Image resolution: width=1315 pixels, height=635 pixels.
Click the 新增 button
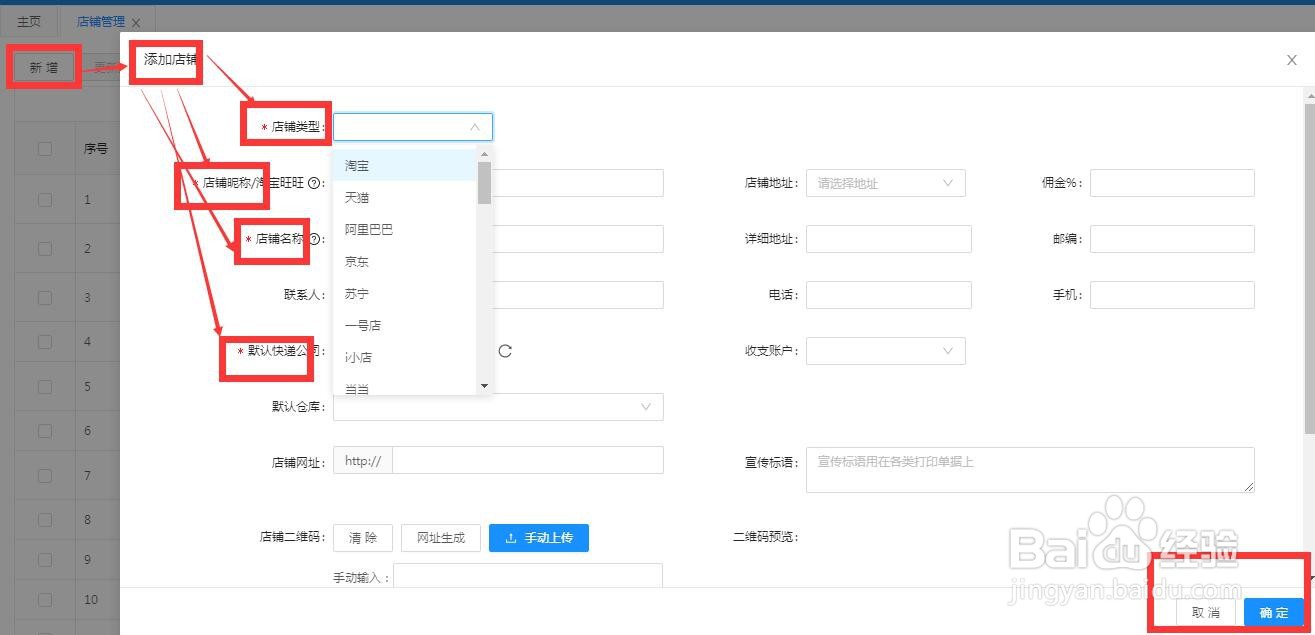click(44, 68)
